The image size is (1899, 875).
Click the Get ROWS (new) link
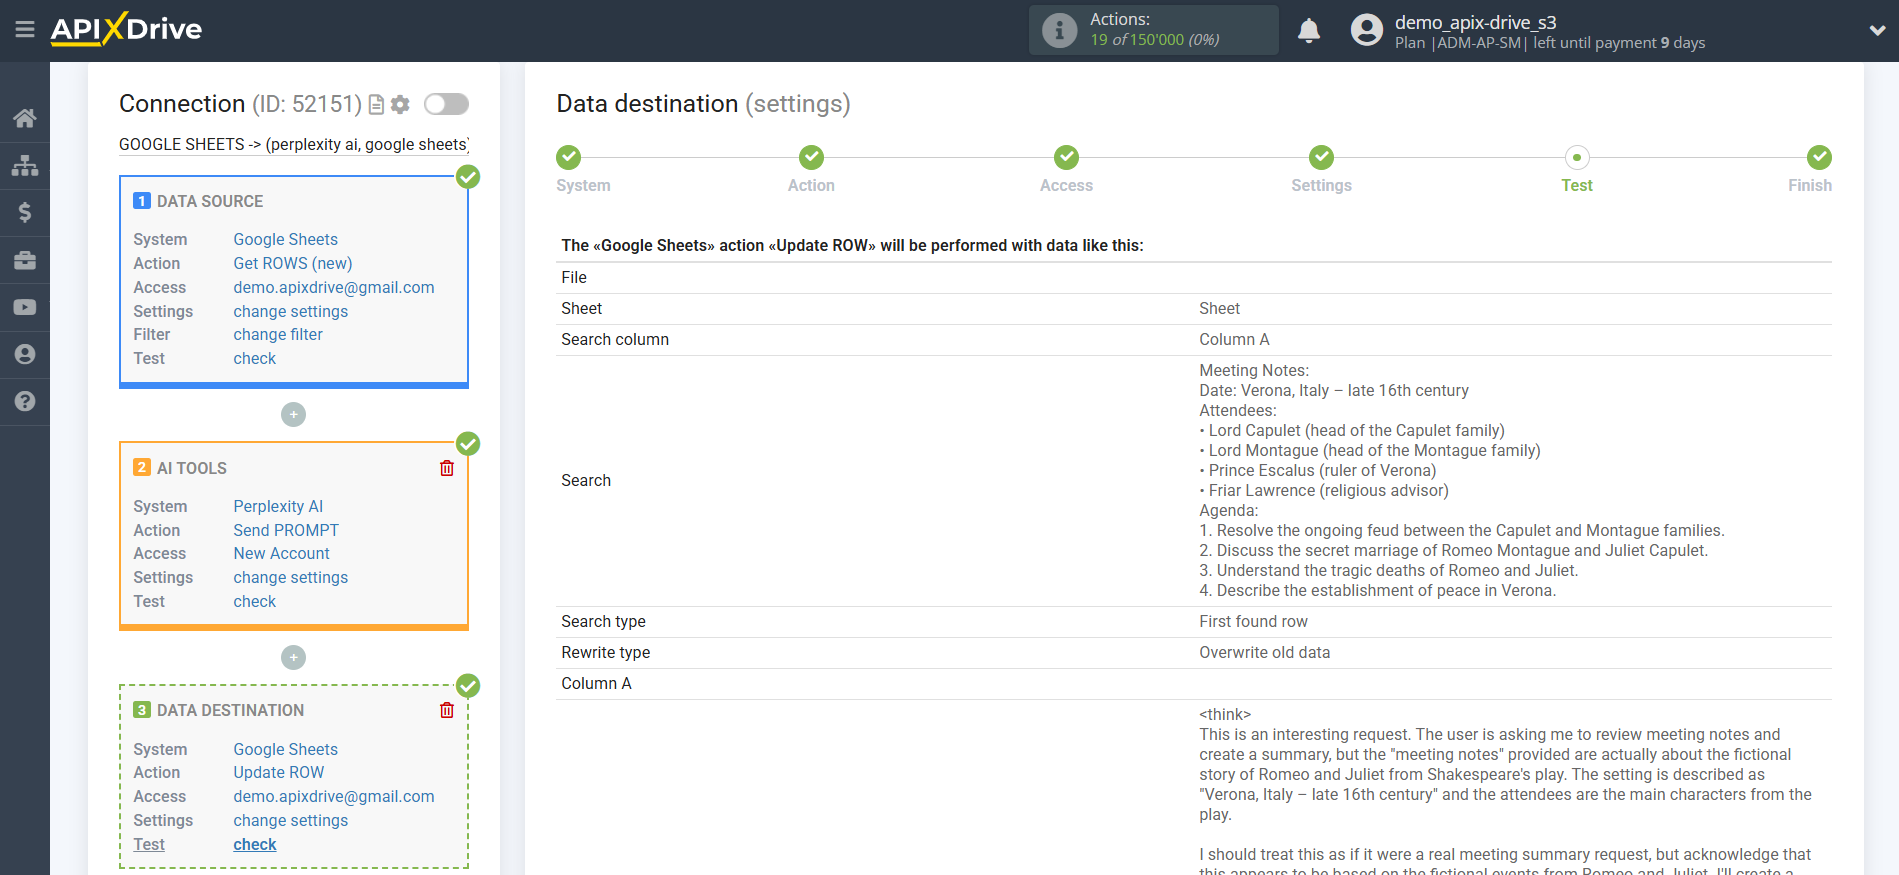293,263
